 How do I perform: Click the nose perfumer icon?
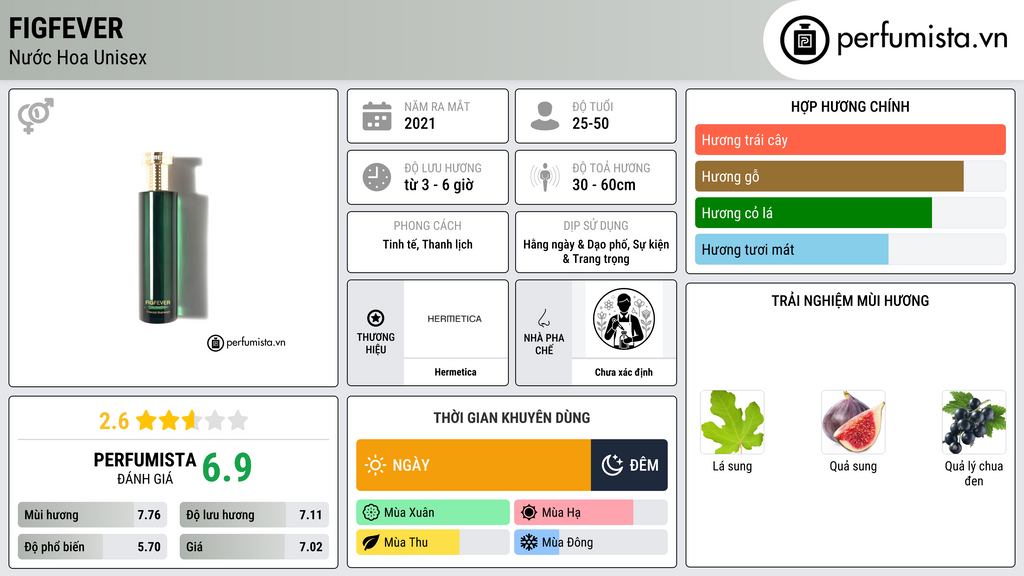543,318
